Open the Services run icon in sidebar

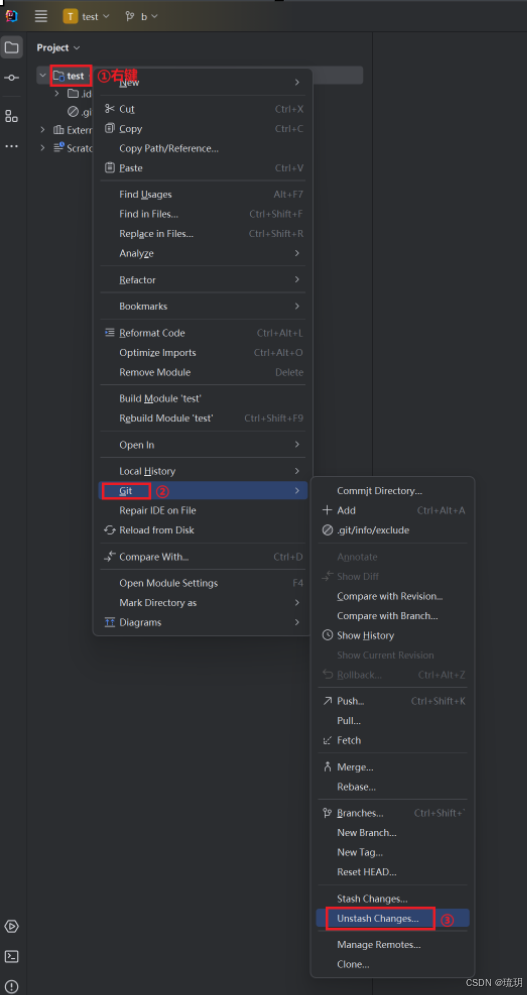click(11, 926)
